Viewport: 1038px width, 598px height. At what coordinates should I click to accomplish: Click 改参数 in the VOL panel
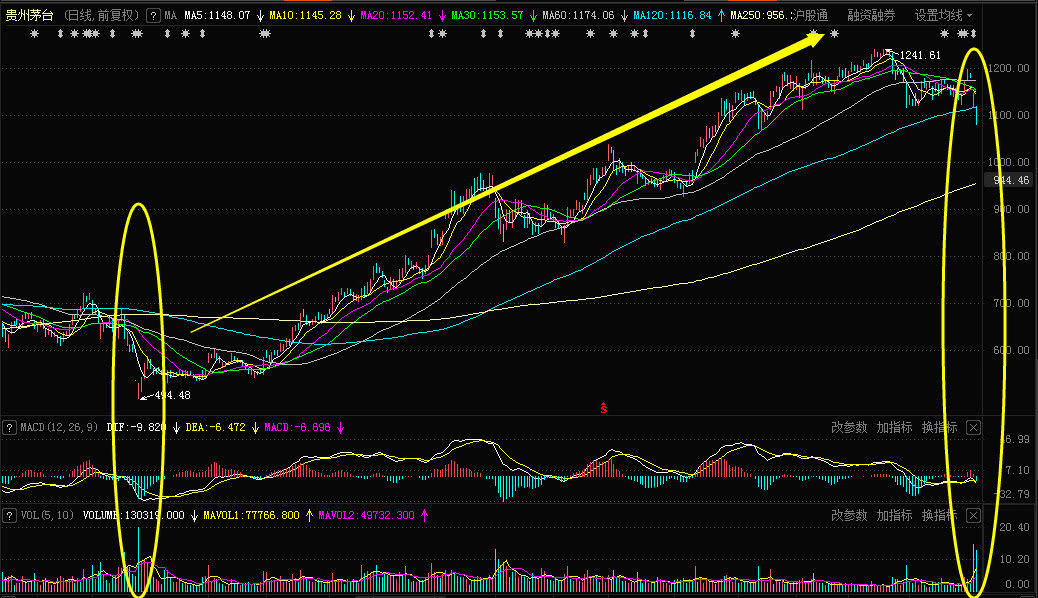849,515
